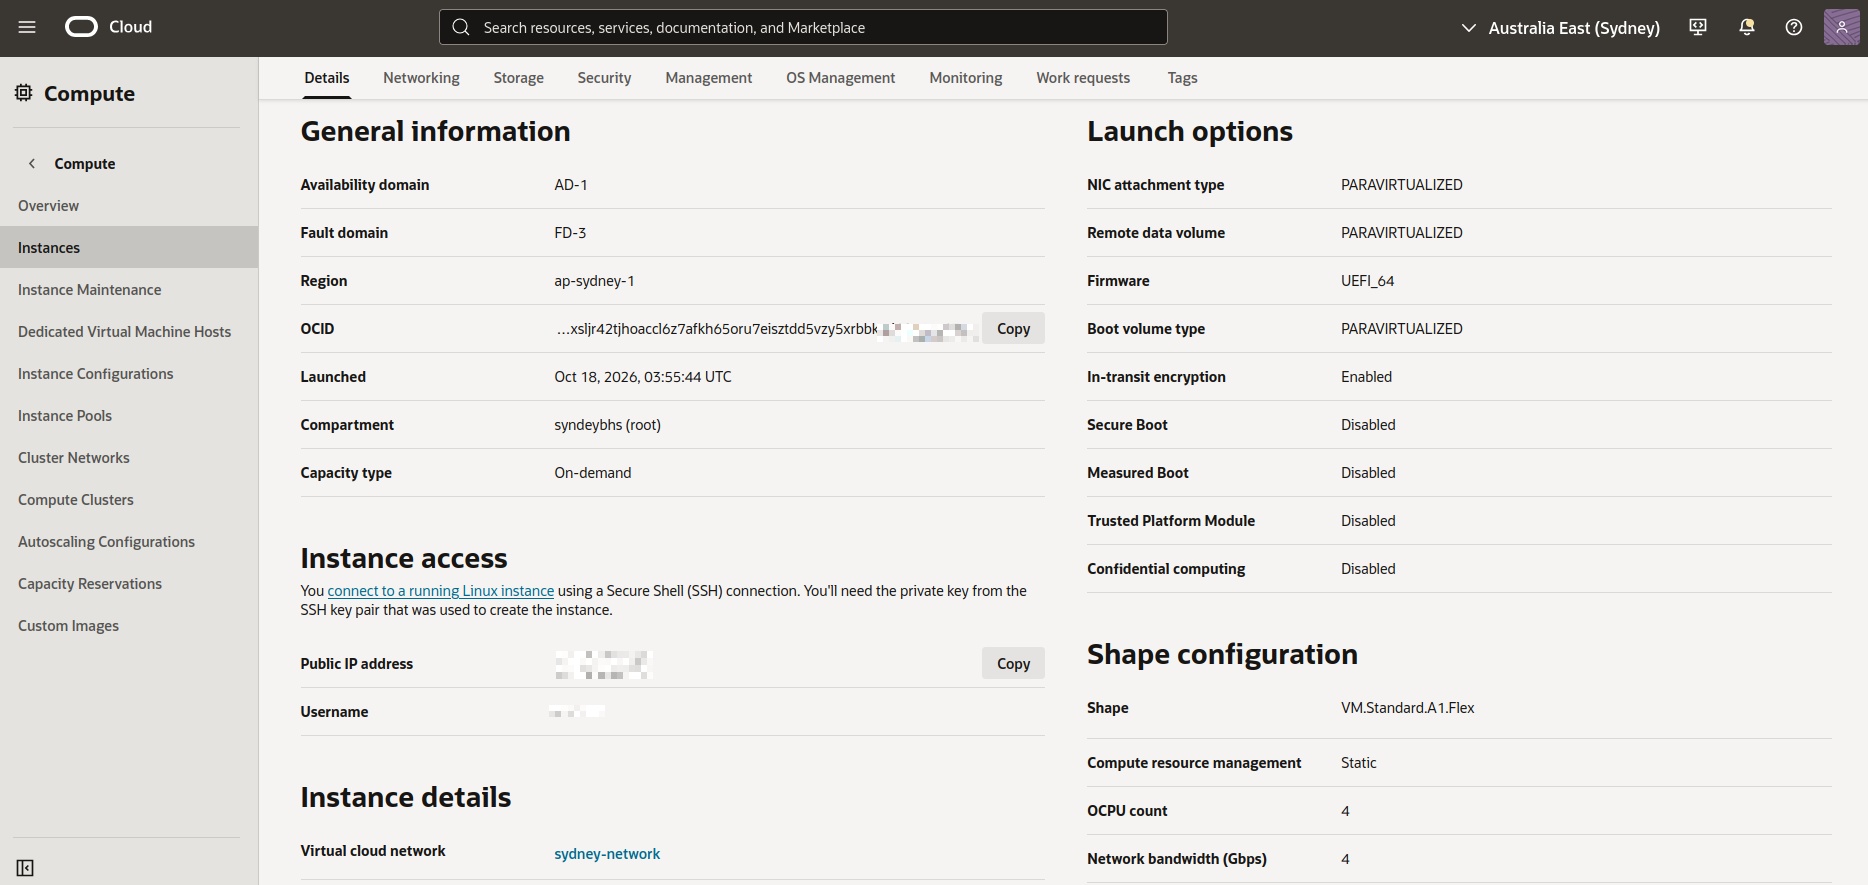The height and width of the screenshot is (885, 1868).
Task: Click the search resources input field
Action: pos(803,27)
